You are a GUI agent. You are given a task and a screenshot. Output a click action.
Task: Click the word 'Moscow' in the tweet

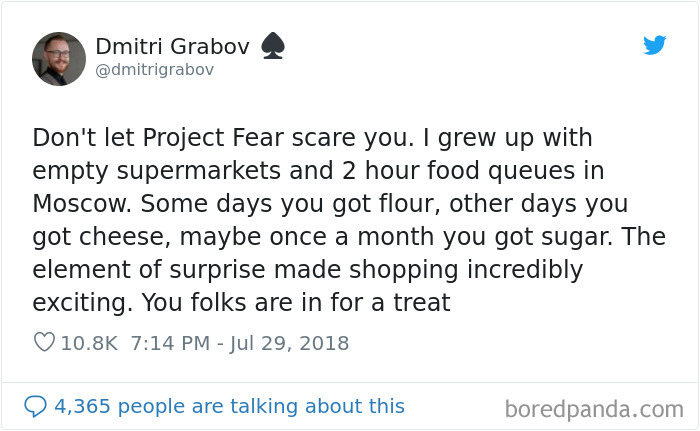coord(79,204)
